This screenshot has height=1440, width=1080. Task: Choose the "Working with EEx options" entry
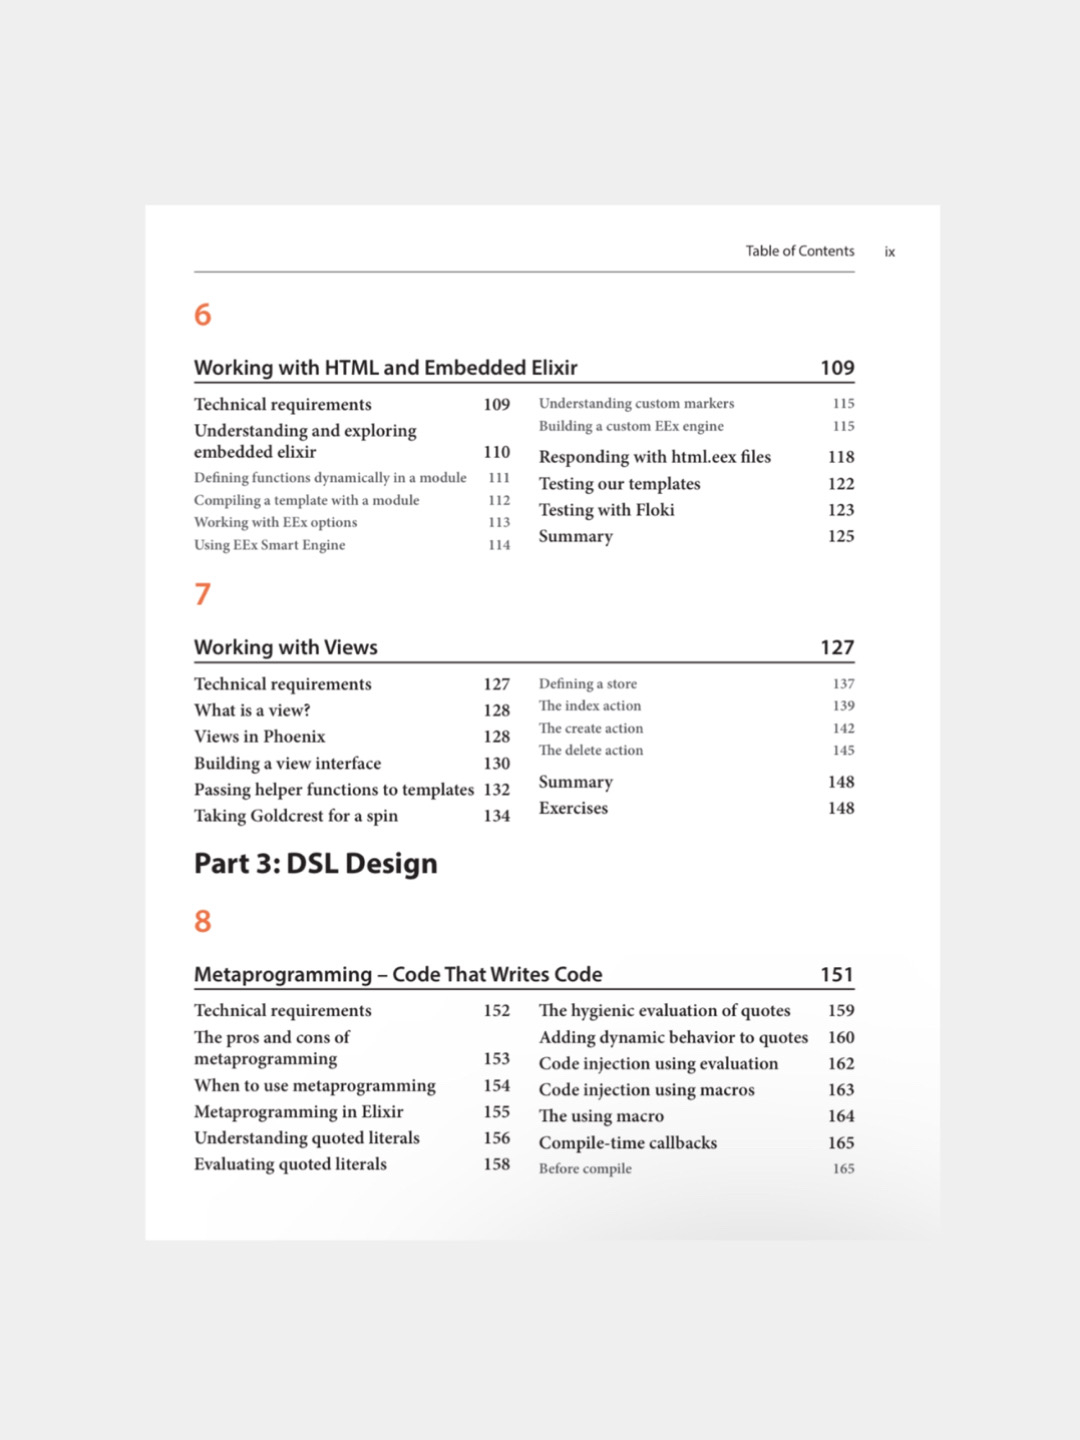pos(275,522)
